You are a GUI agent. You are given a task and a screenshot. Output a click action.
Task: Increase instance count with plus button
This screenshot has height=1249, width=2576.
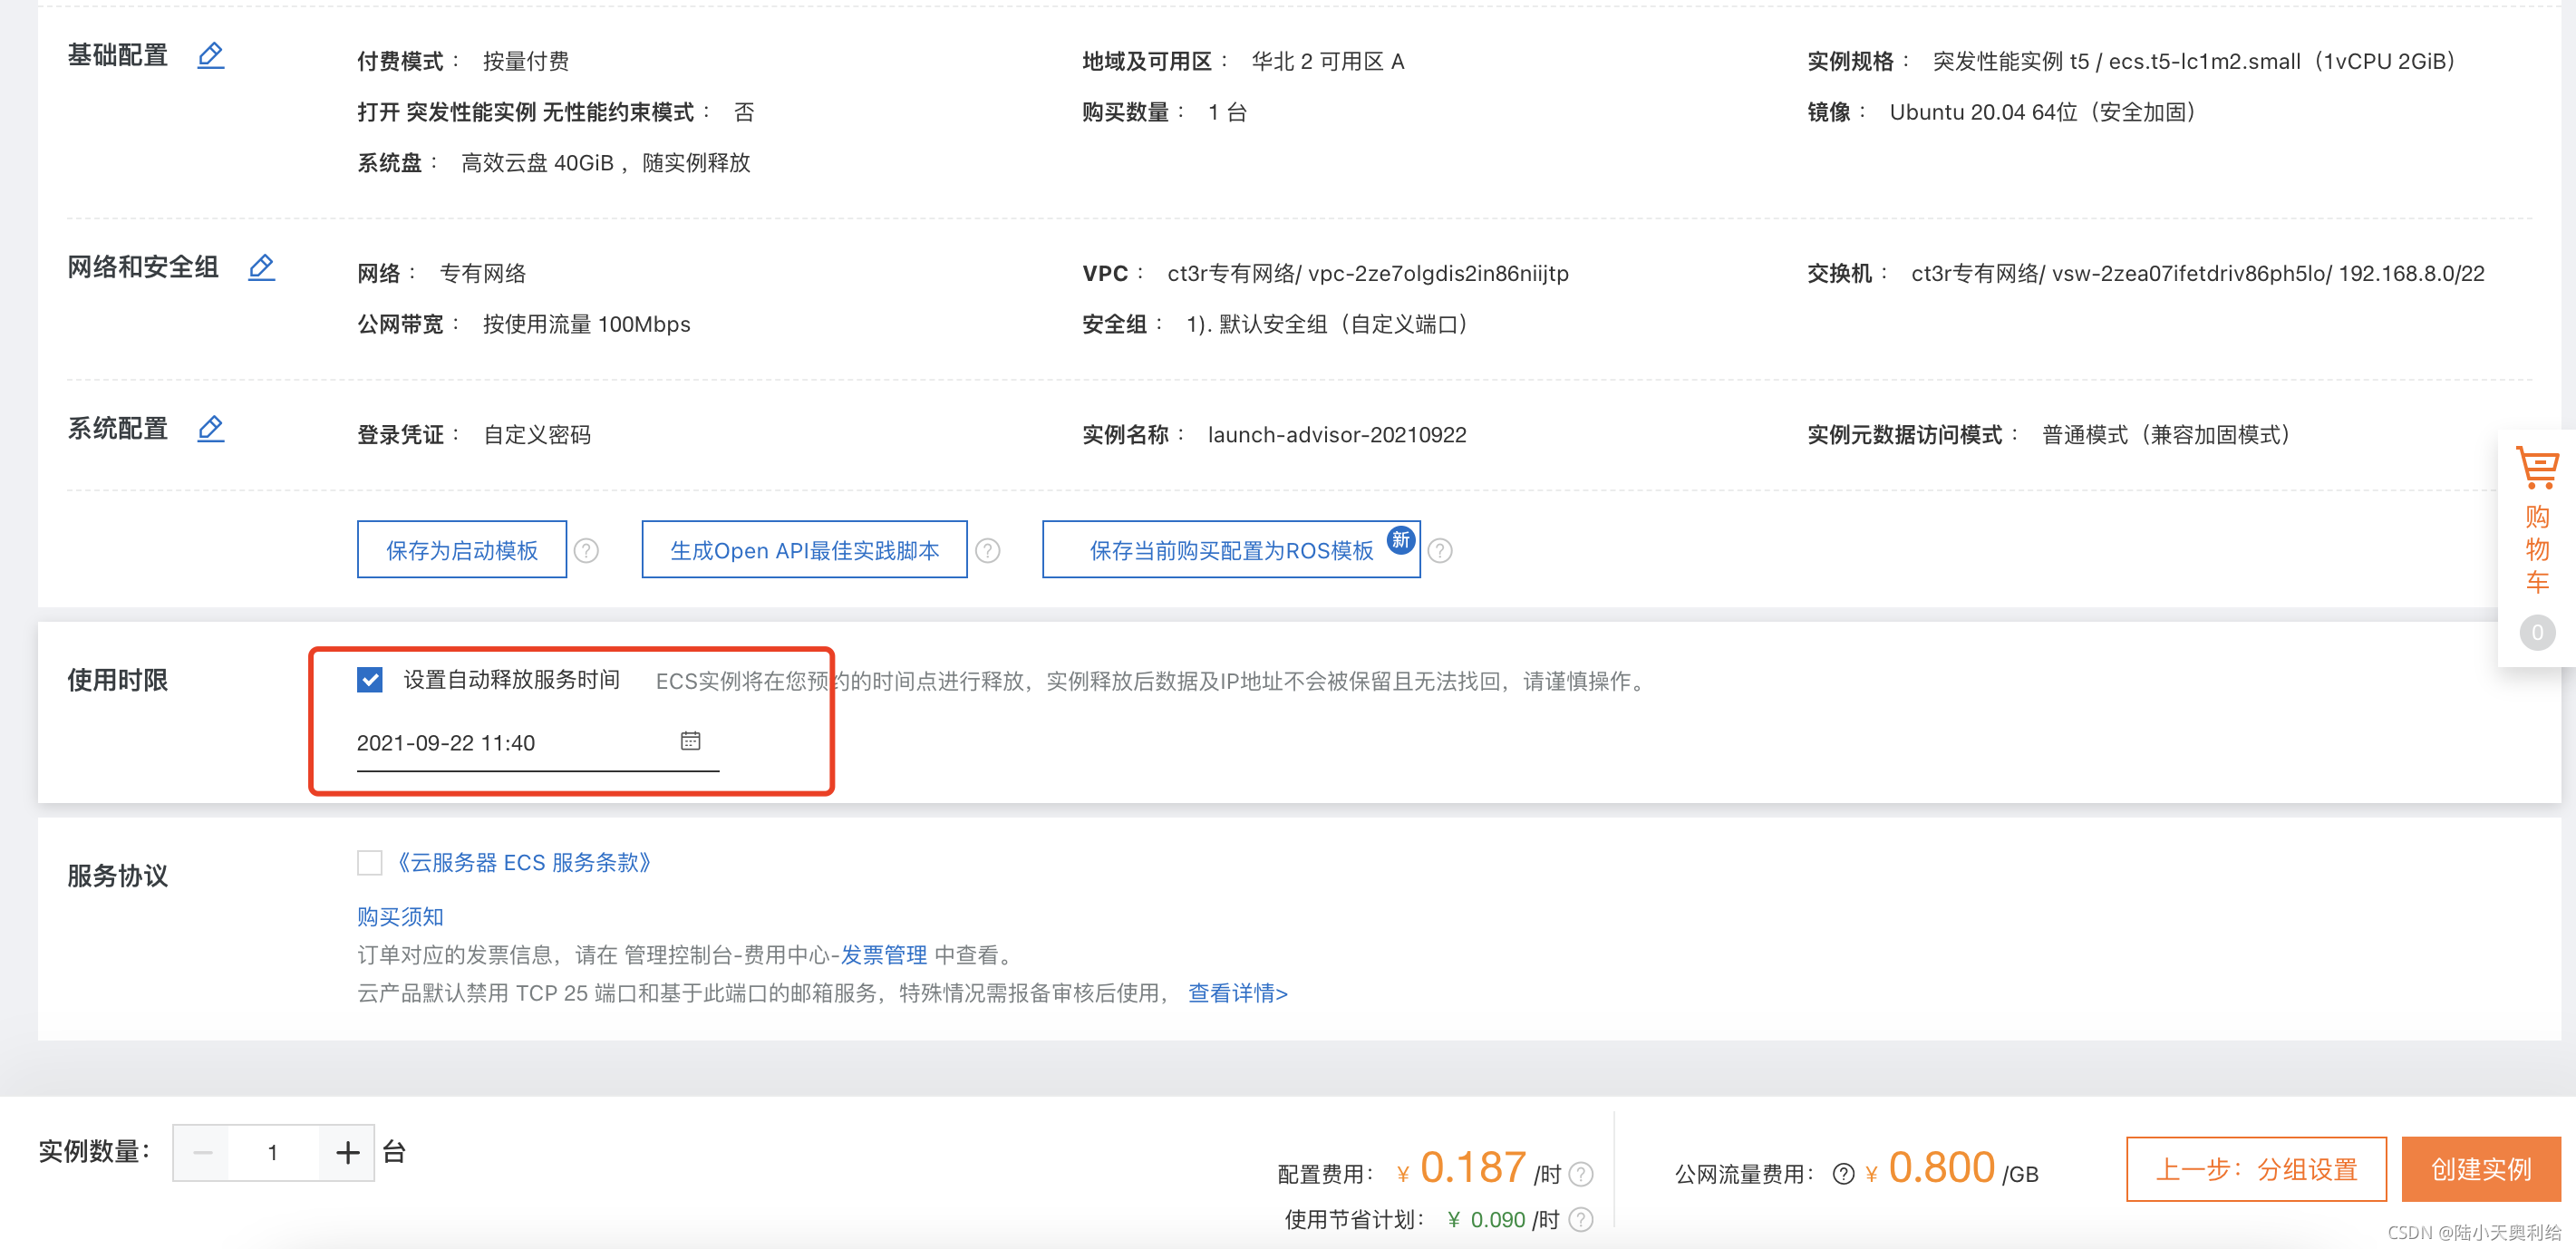(347, 1152)
